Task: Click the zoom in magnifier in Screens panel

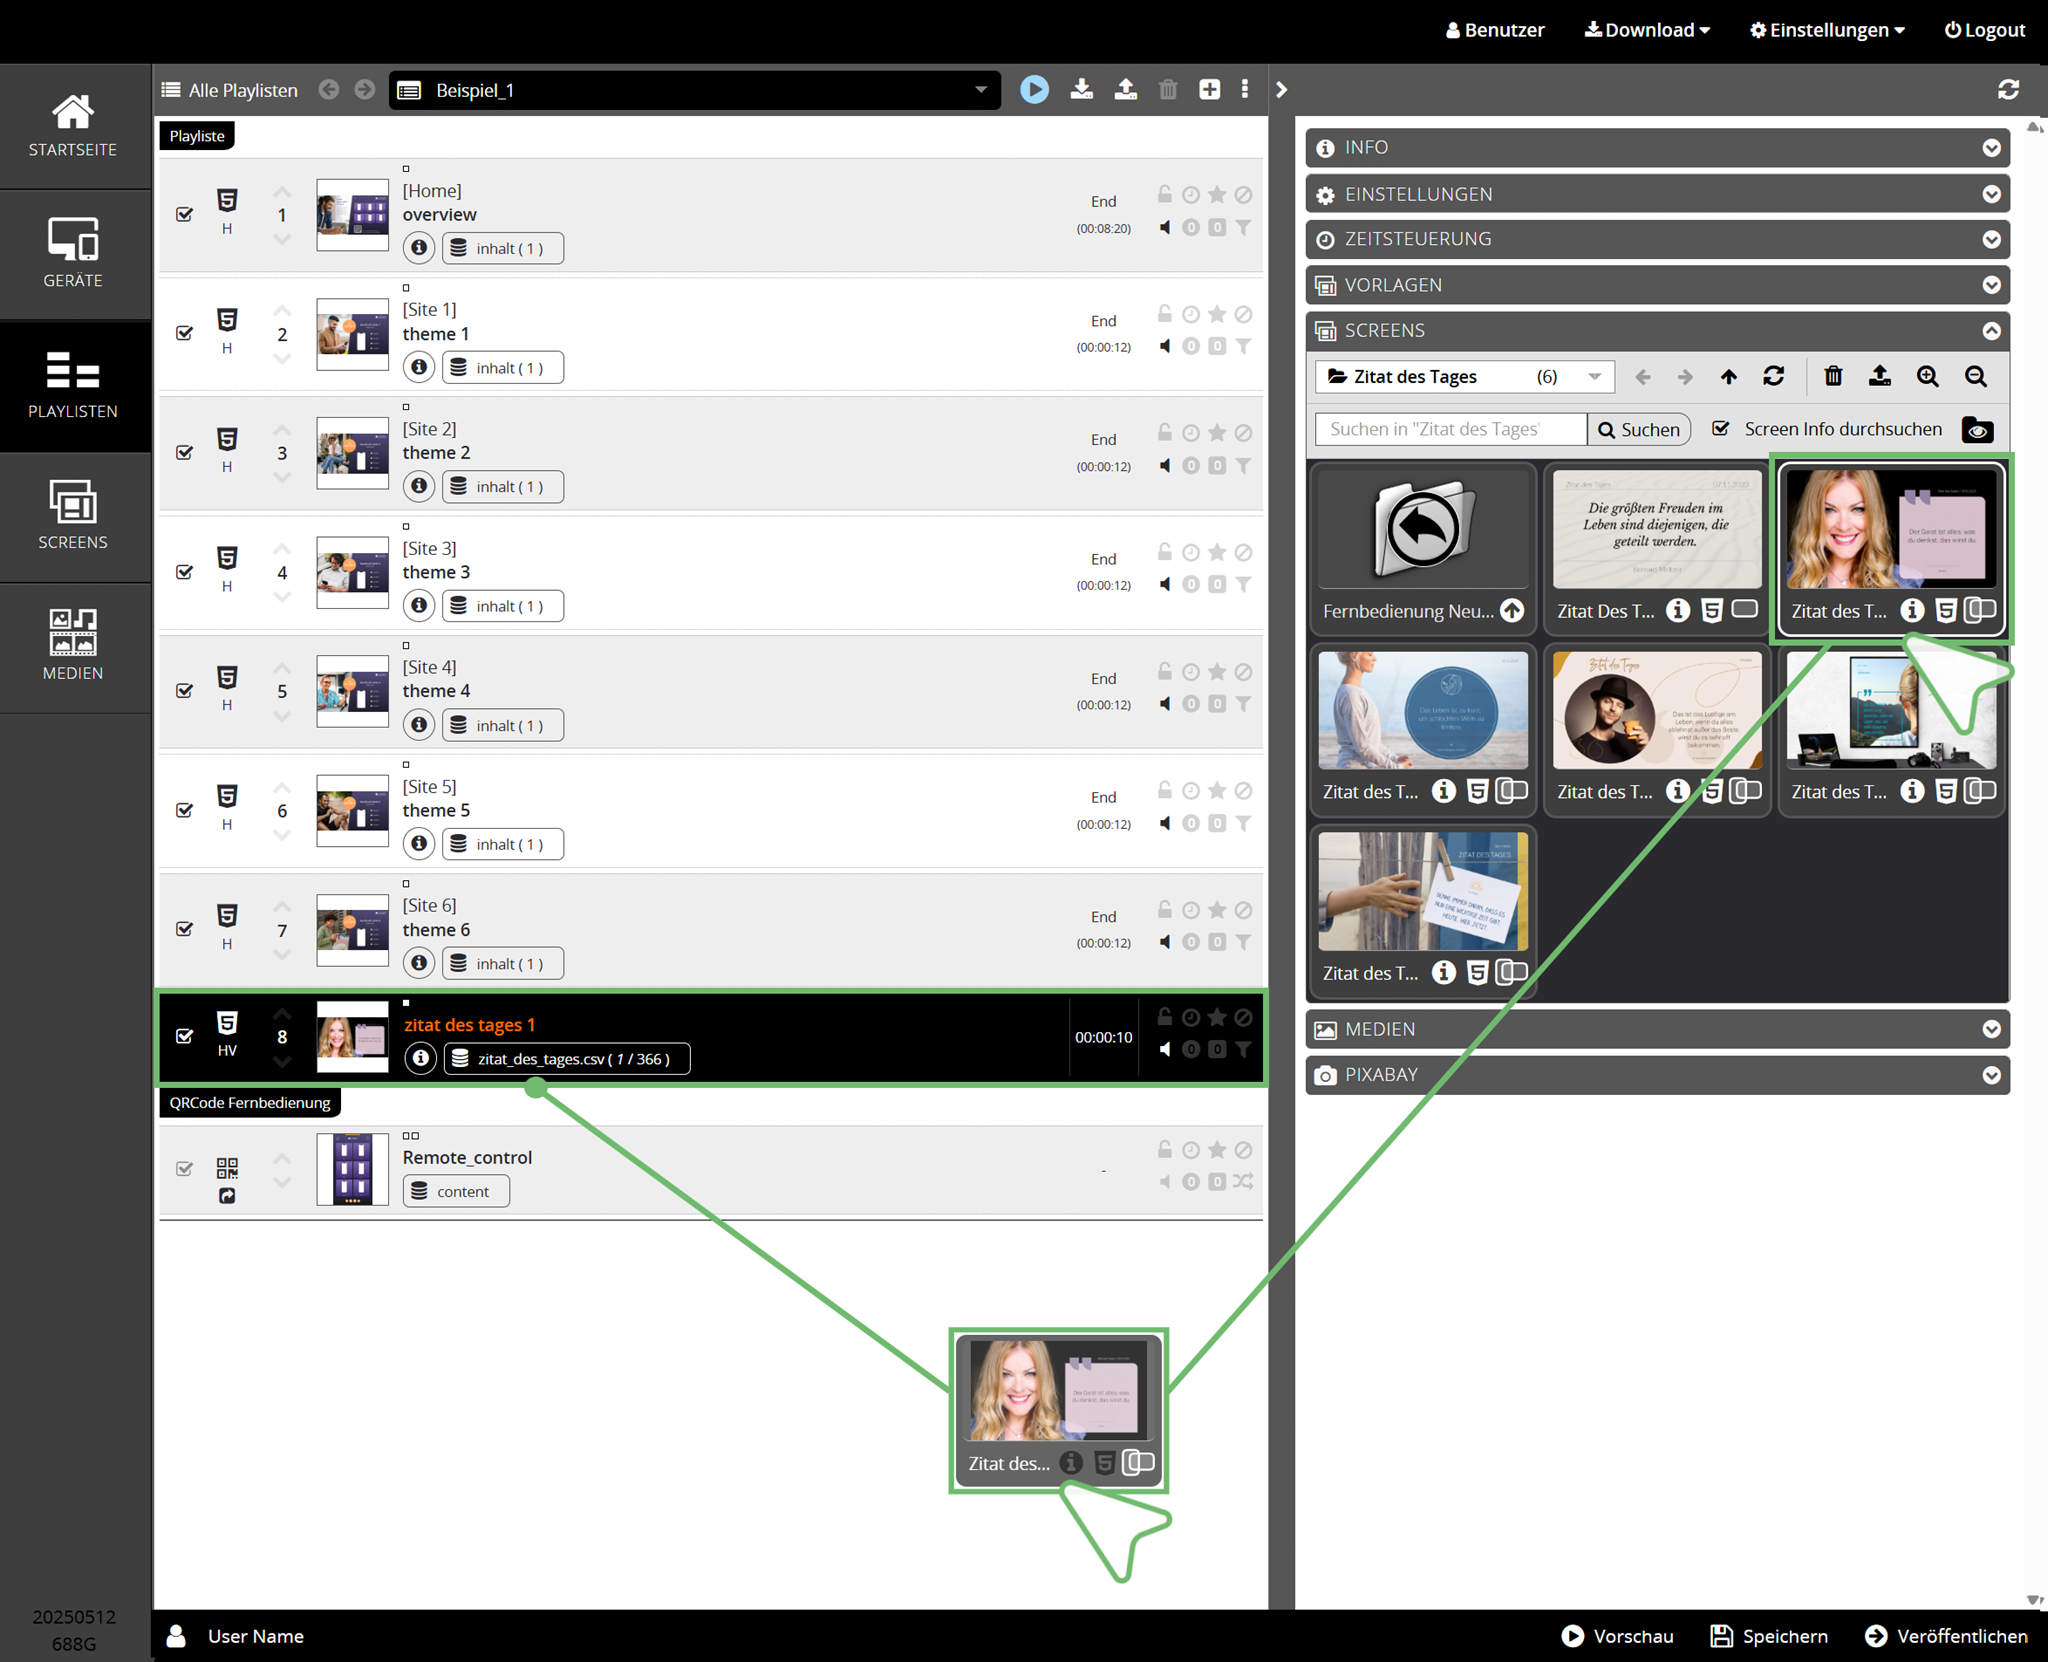Action: [x=1927, y=377]
